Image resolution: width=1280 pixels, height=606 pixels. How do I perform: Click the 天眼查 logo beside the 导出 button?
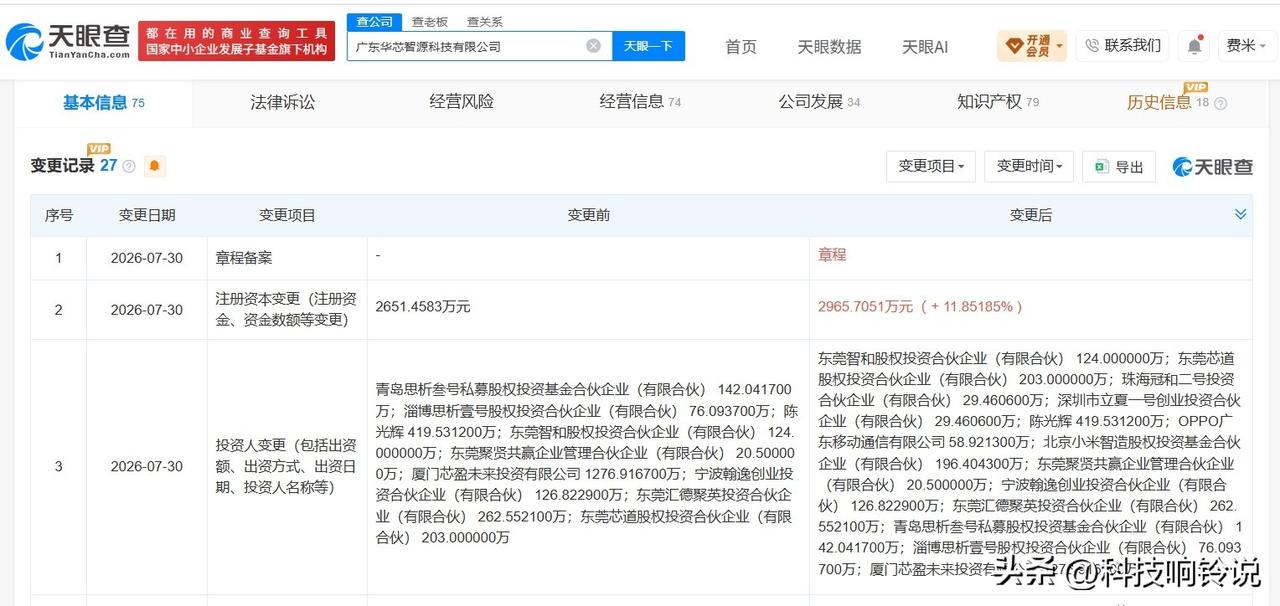click(x=1212, y=167)
